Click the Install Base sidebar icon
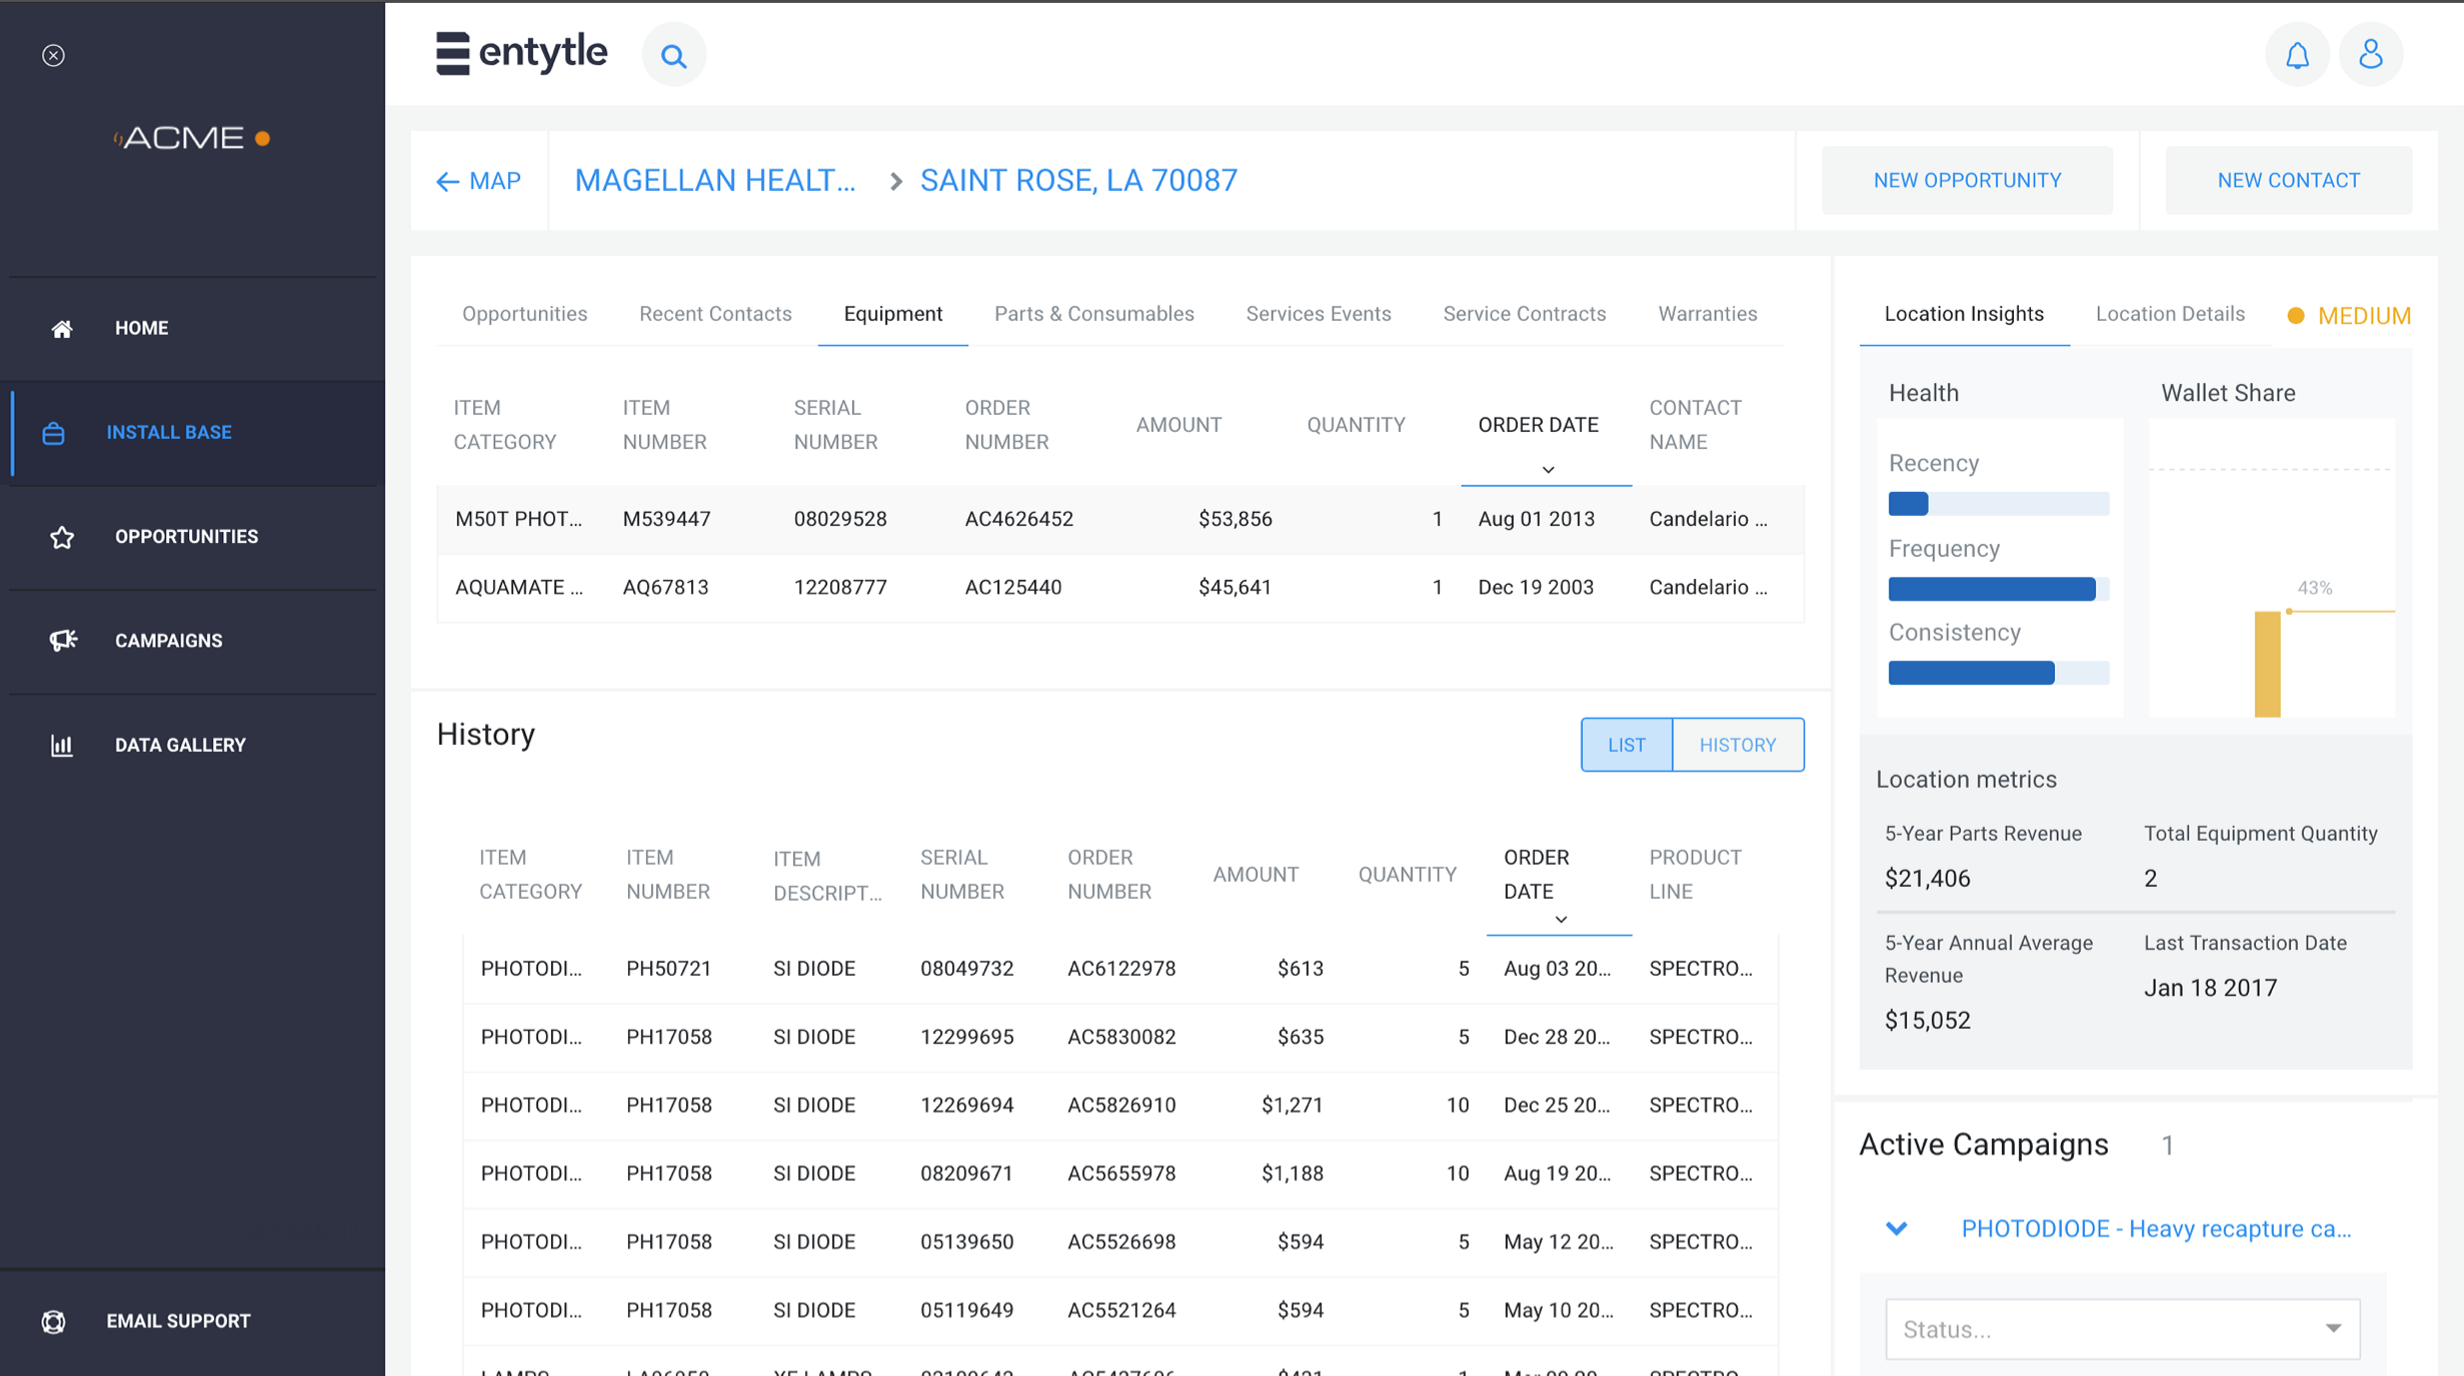This screenshot has height=1376, width=2464. coord(56,432)
